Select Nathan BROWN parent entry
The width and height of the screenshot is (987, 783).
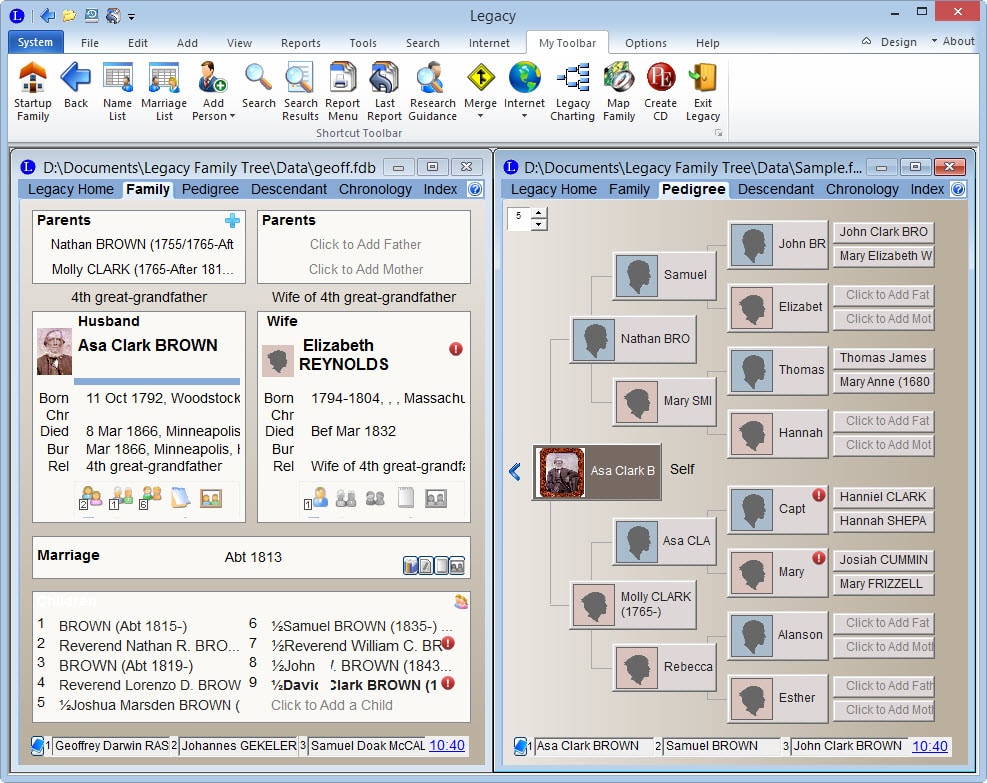[142, 244]
